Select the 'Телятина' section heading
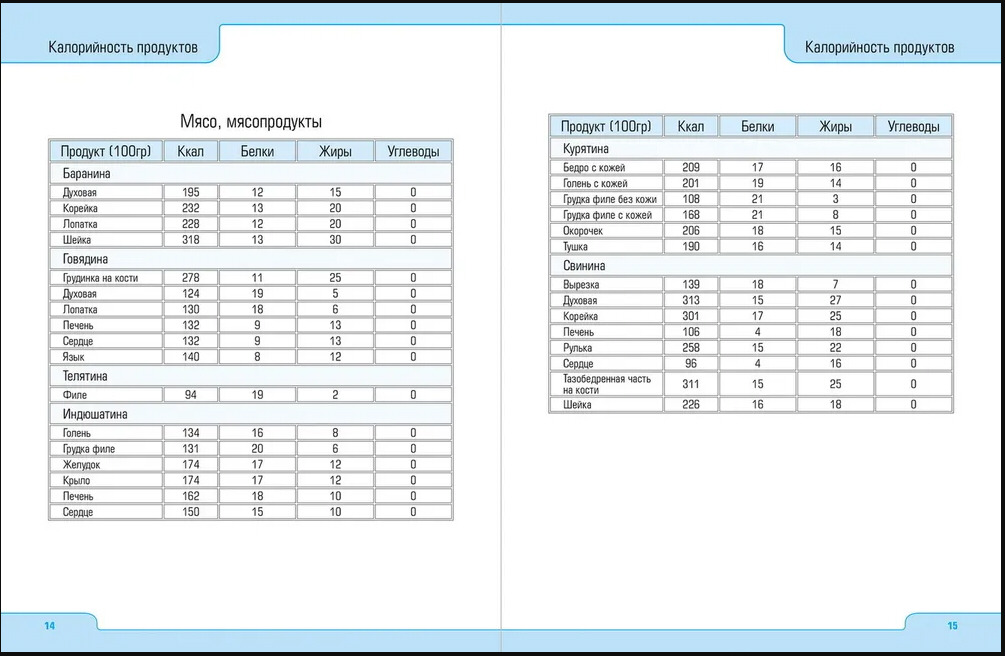The image size is (1005, 656). (x=85, y=376)
